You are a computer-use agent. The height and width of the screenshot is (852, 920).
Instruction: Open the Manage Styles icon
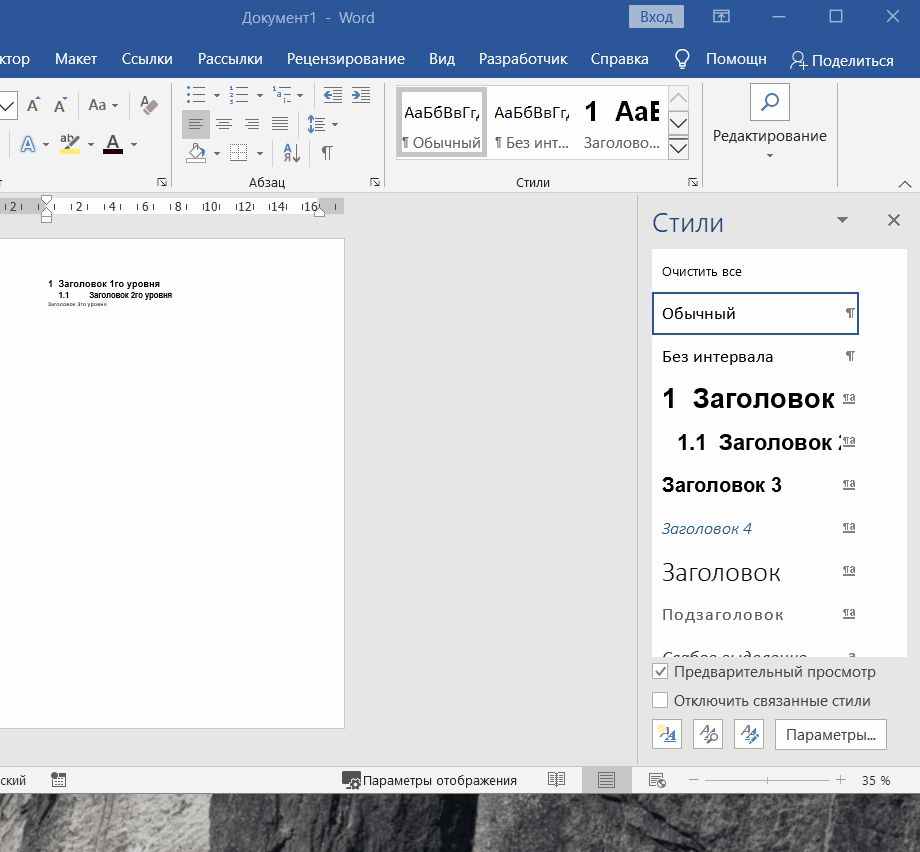tap(749, 734)
